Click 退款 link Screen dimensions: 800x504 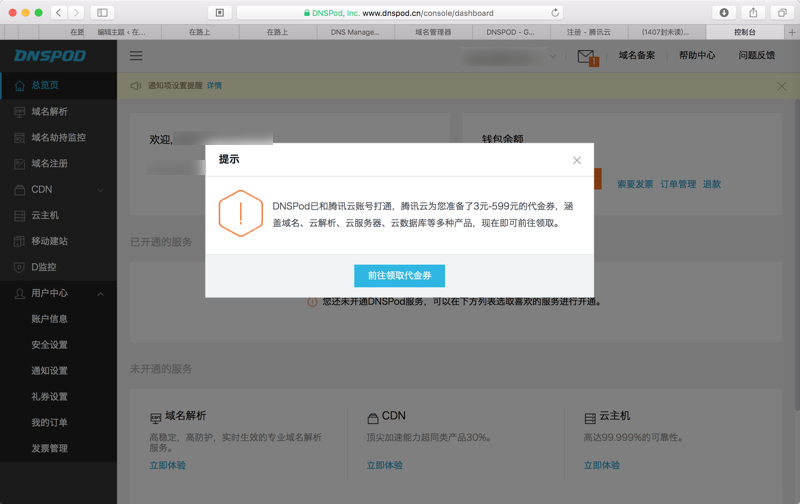[x=712, y=184]
